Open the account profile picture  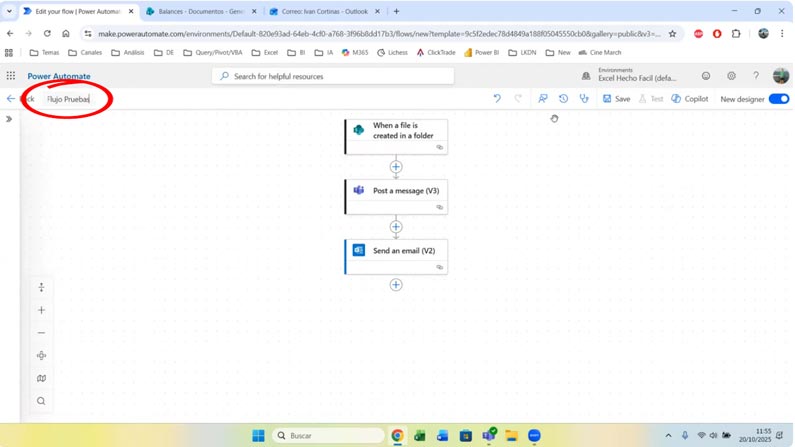click(781, 76)
